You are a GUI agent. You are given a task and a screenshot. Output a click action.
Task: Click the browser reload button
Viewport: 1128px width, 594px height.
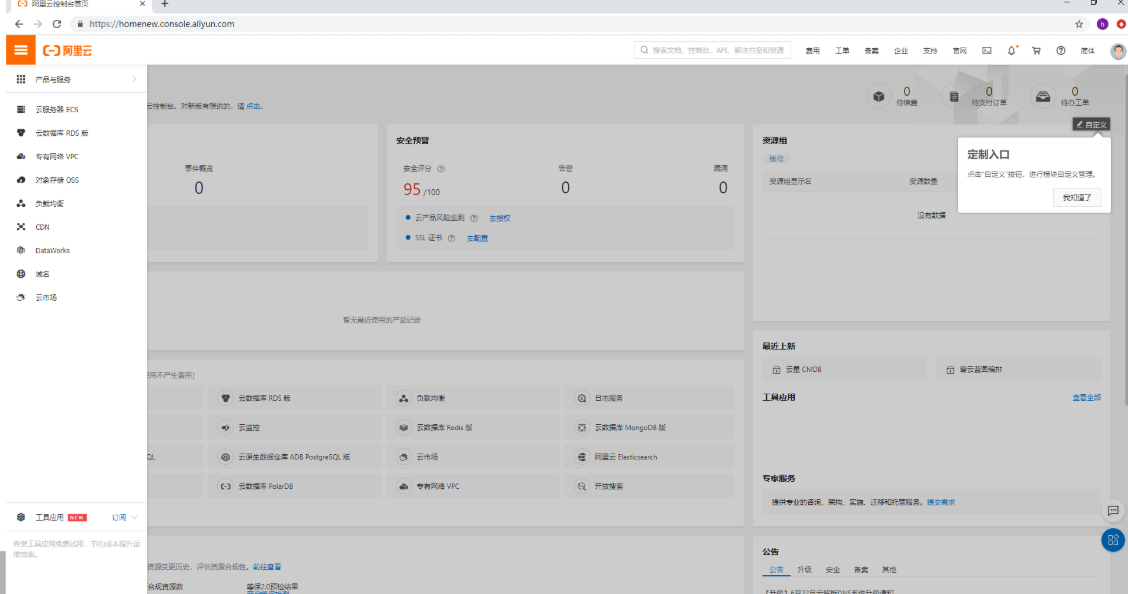click(57, 24)
